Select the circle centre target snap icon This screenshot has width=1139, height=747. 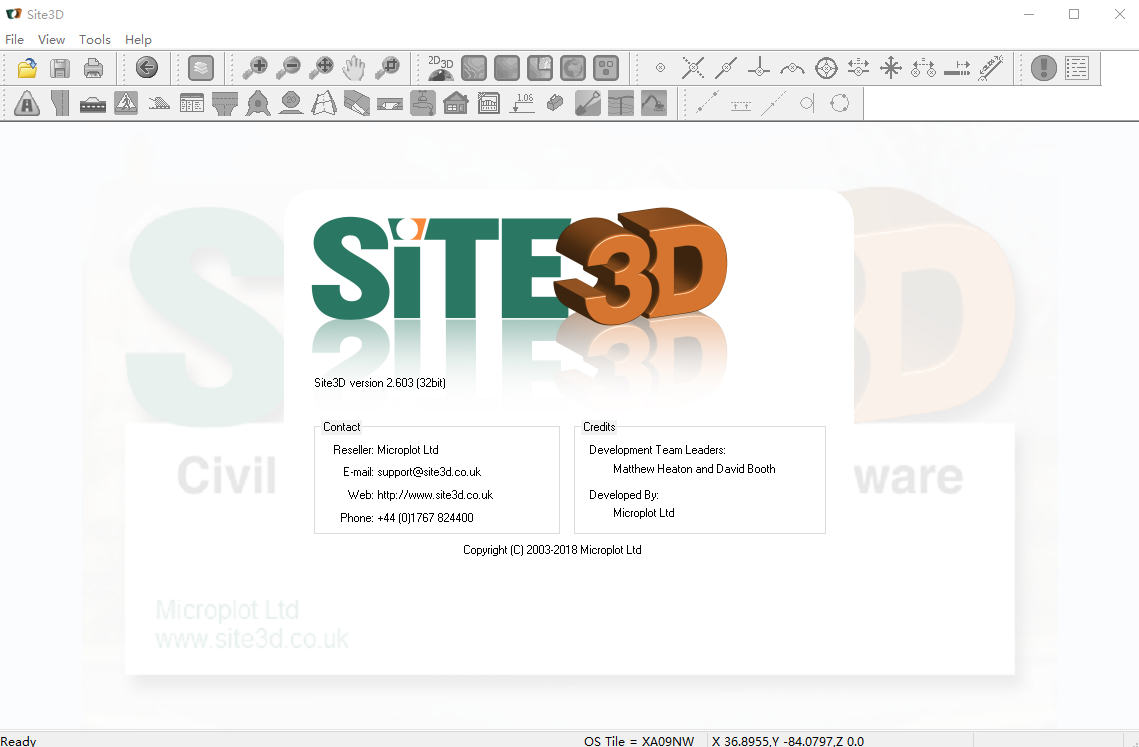coord(826,68)
